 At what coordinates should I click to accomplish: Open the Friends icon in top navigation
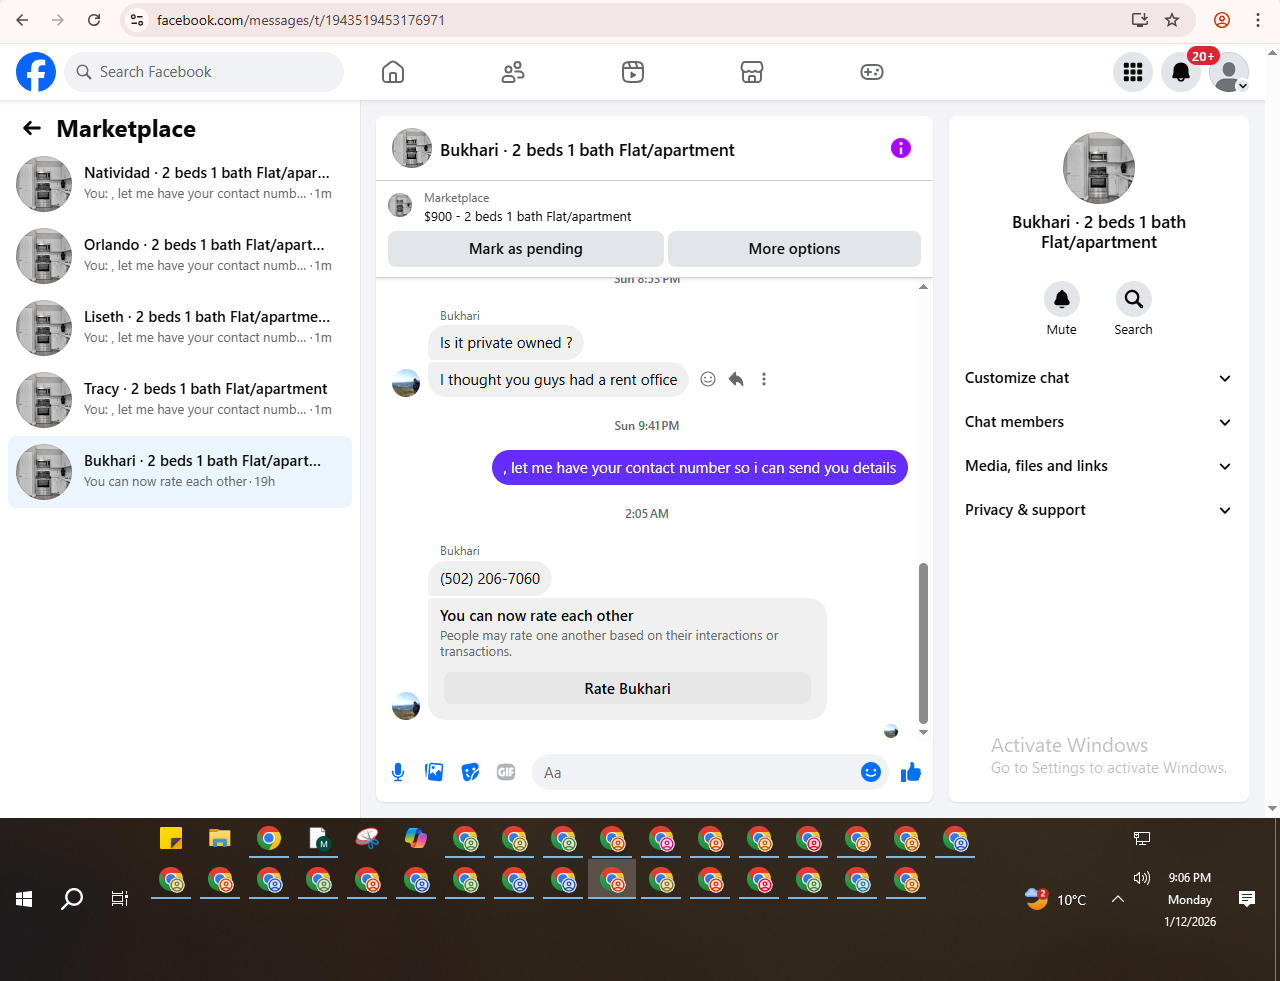click(x=513, y=72)
